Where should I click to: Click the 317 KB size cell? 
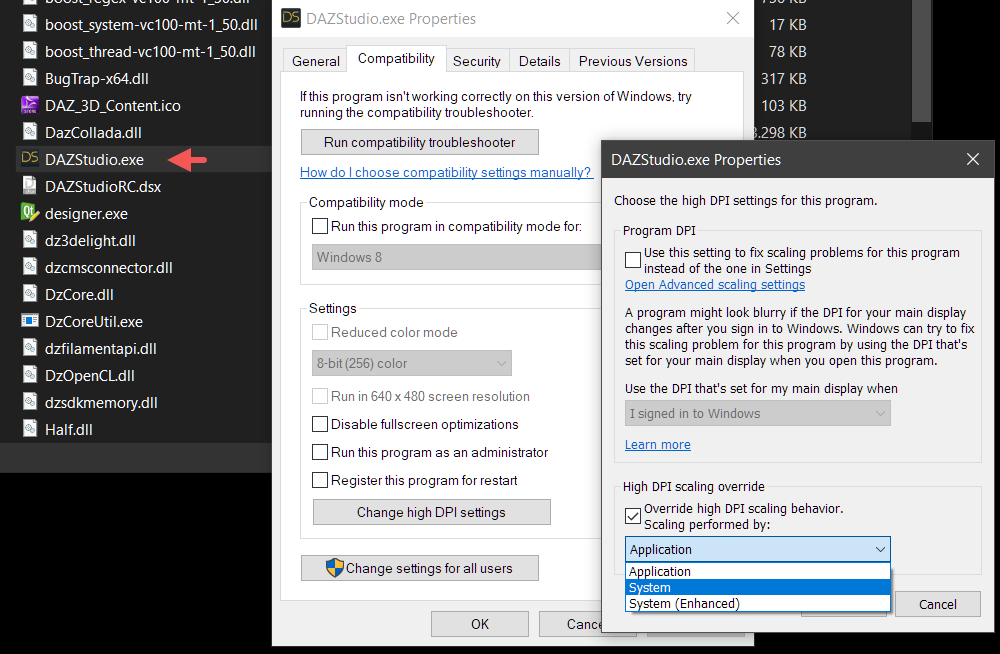pos(783,78)
